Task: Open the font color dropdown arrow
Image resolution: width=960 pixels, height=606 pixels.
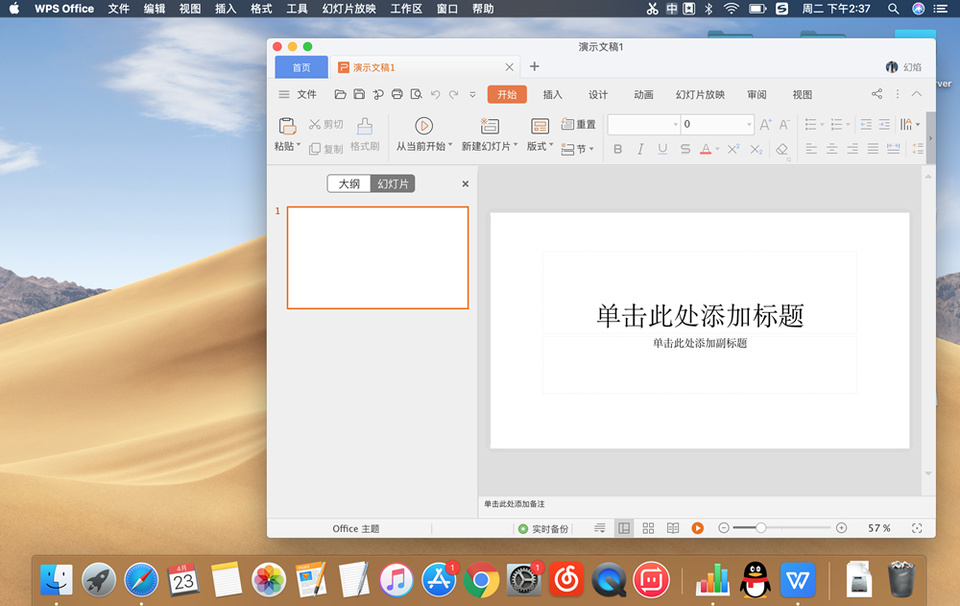Action: [718, 149]
